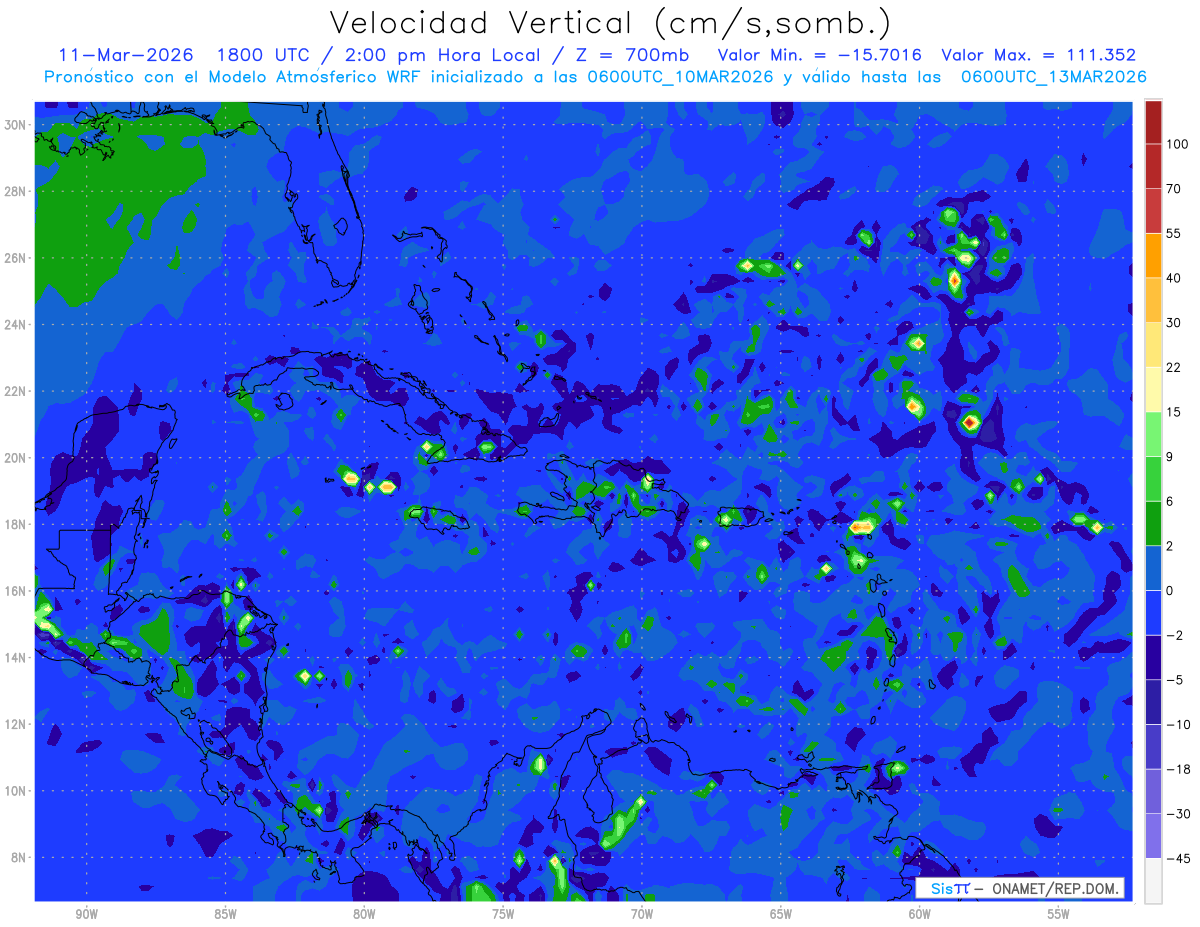This screenshot has height=927, width=1200.
Task: Click the colorbar value label 70
Action: click(1174, 189)
